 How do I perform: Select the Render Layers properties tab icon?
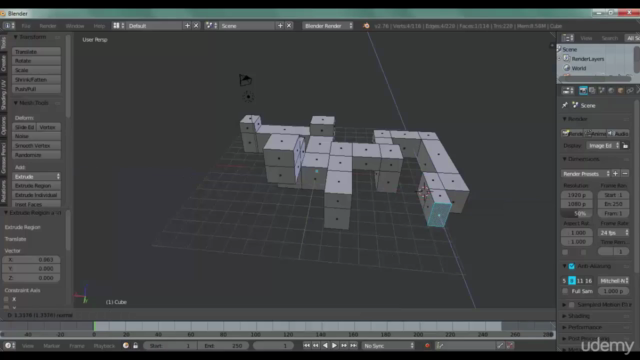592,91
